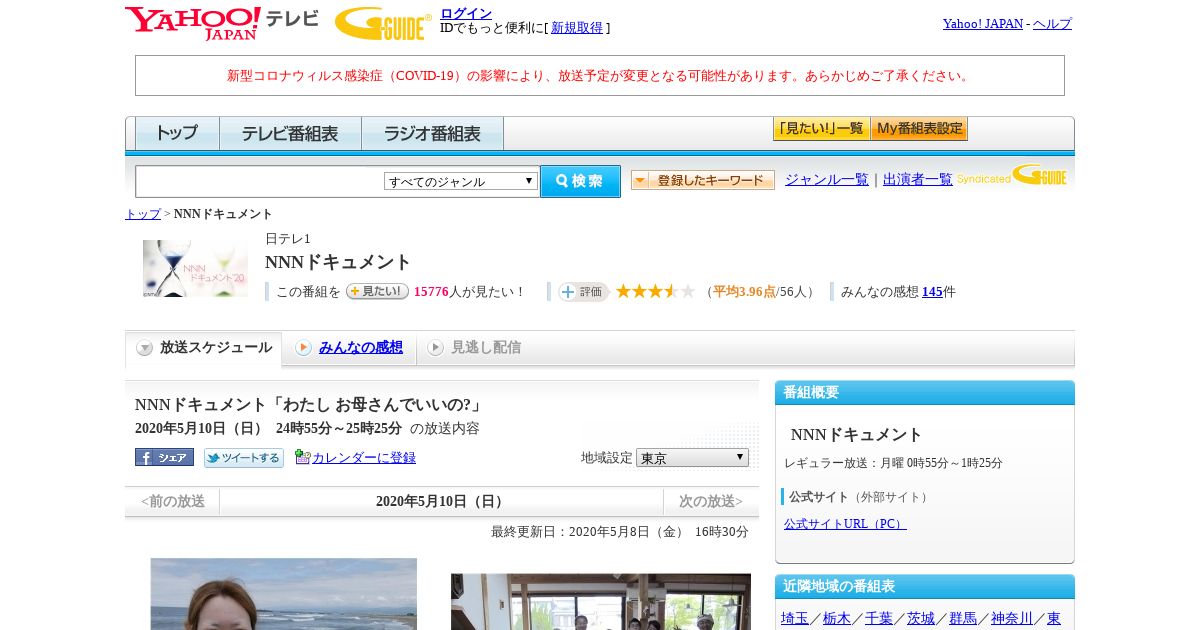Click the blue 検索 search button
This screenshot has width=1200, height=630.
[580, 181]
